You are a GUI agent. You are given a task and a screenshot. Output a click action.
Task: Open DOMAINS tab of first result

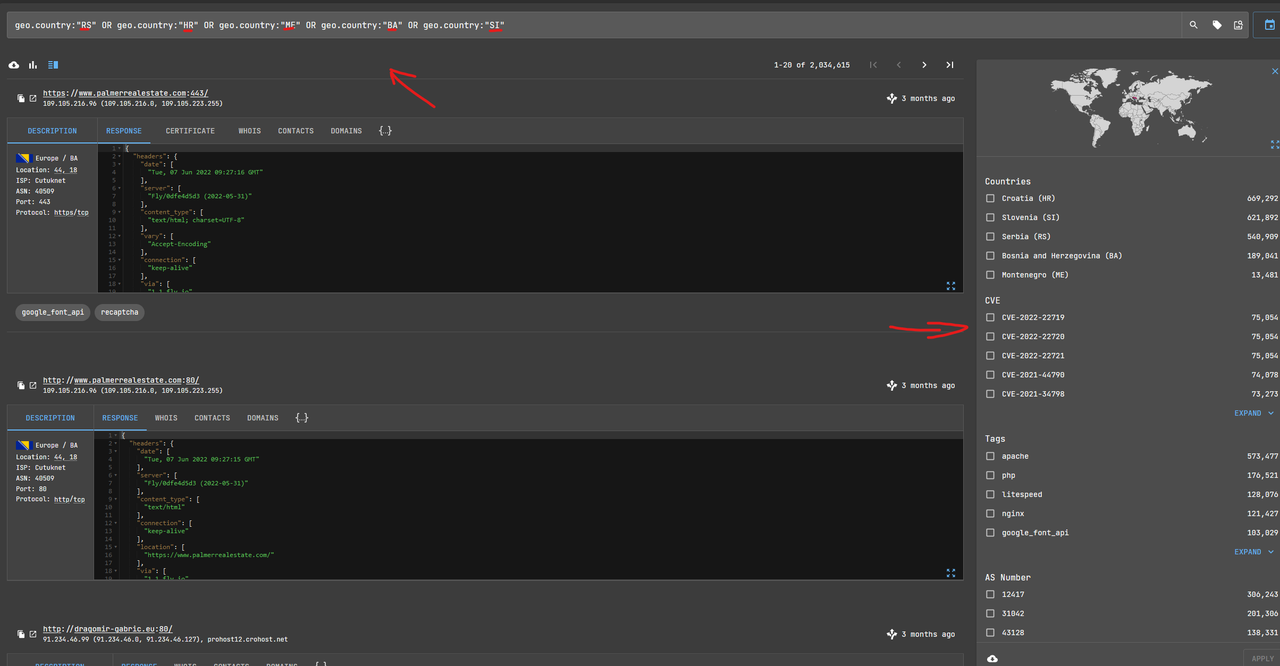pos(346,131)
